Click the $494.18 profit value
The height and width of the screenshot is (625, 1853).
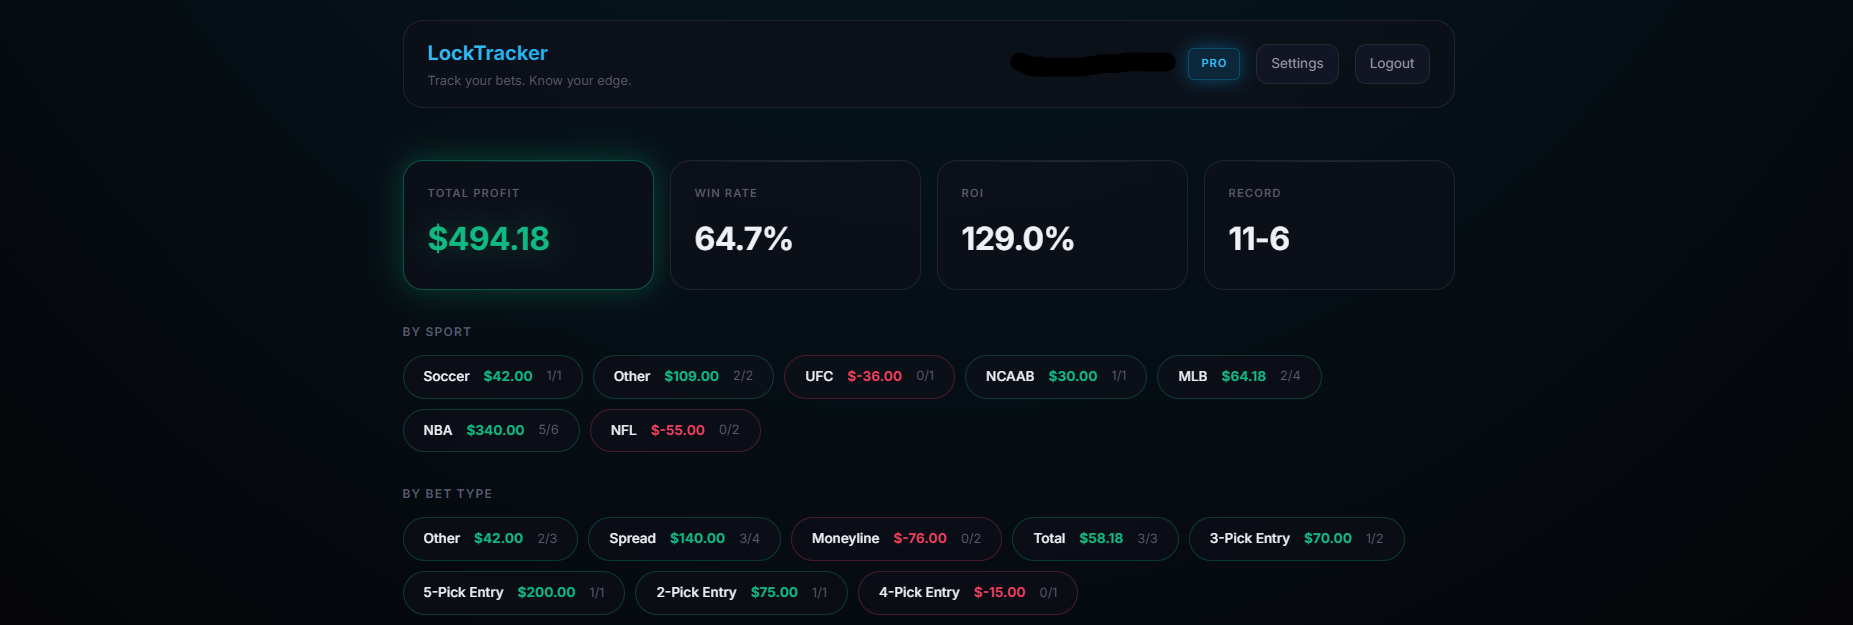pyautogui.click(x=488, y=239)
